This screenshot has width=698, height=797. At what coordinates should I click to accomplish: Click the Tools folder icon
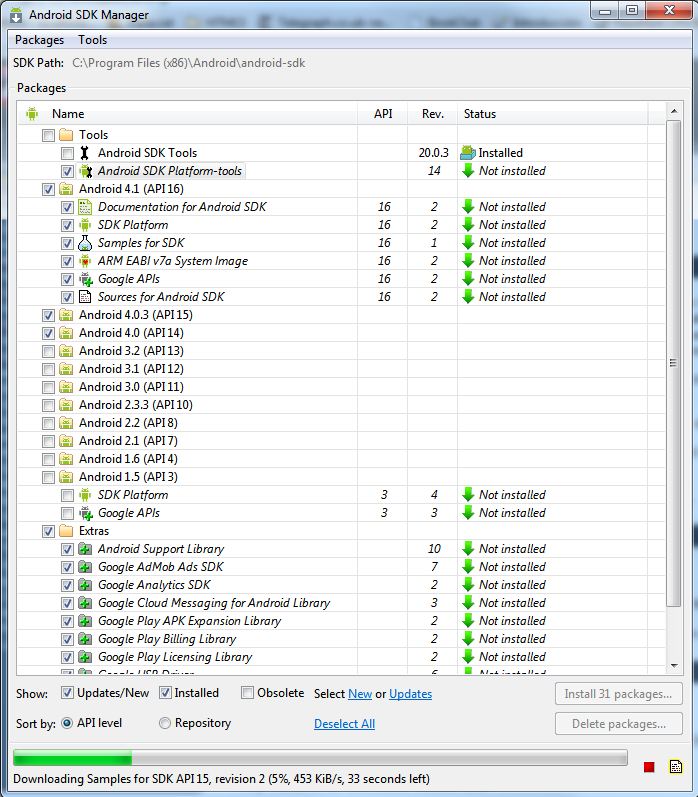click(x=66, y=135)
